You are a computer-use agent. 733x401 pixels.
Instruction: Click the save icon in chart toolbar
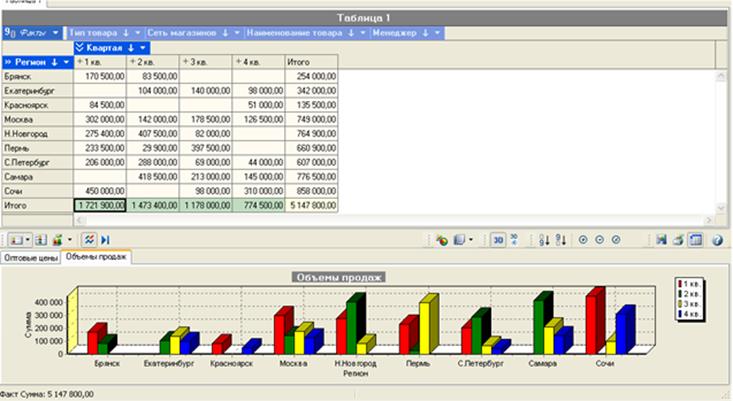[661, 240]
